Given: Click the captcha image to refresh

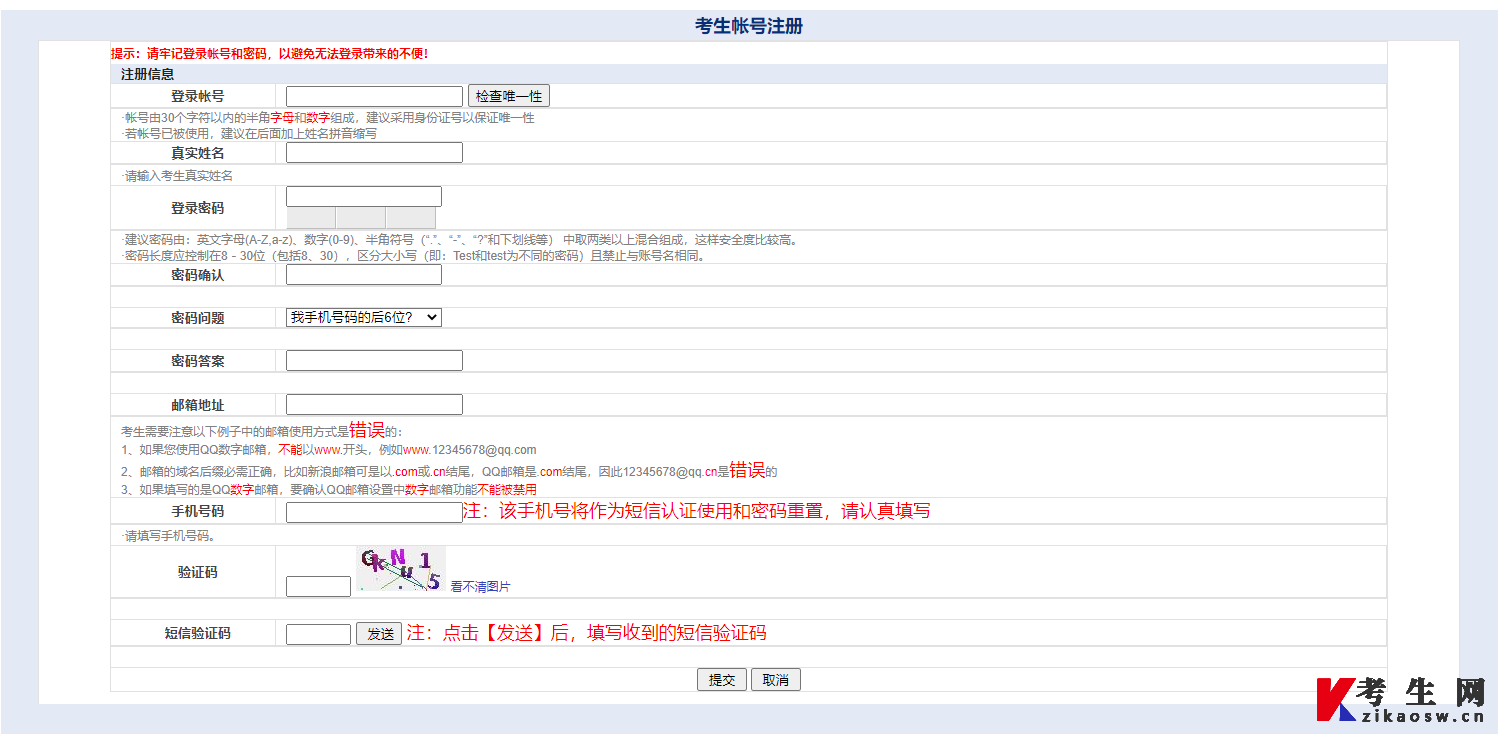Looking at the screenshot, I should (x=401, y=569).
